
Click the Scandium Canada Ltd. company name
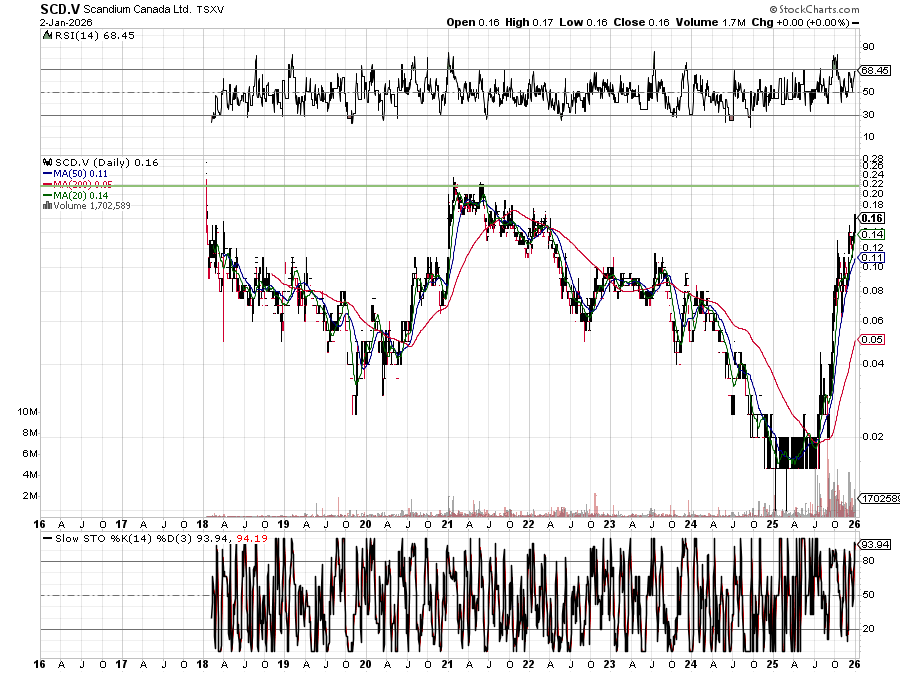coord(138,10)
